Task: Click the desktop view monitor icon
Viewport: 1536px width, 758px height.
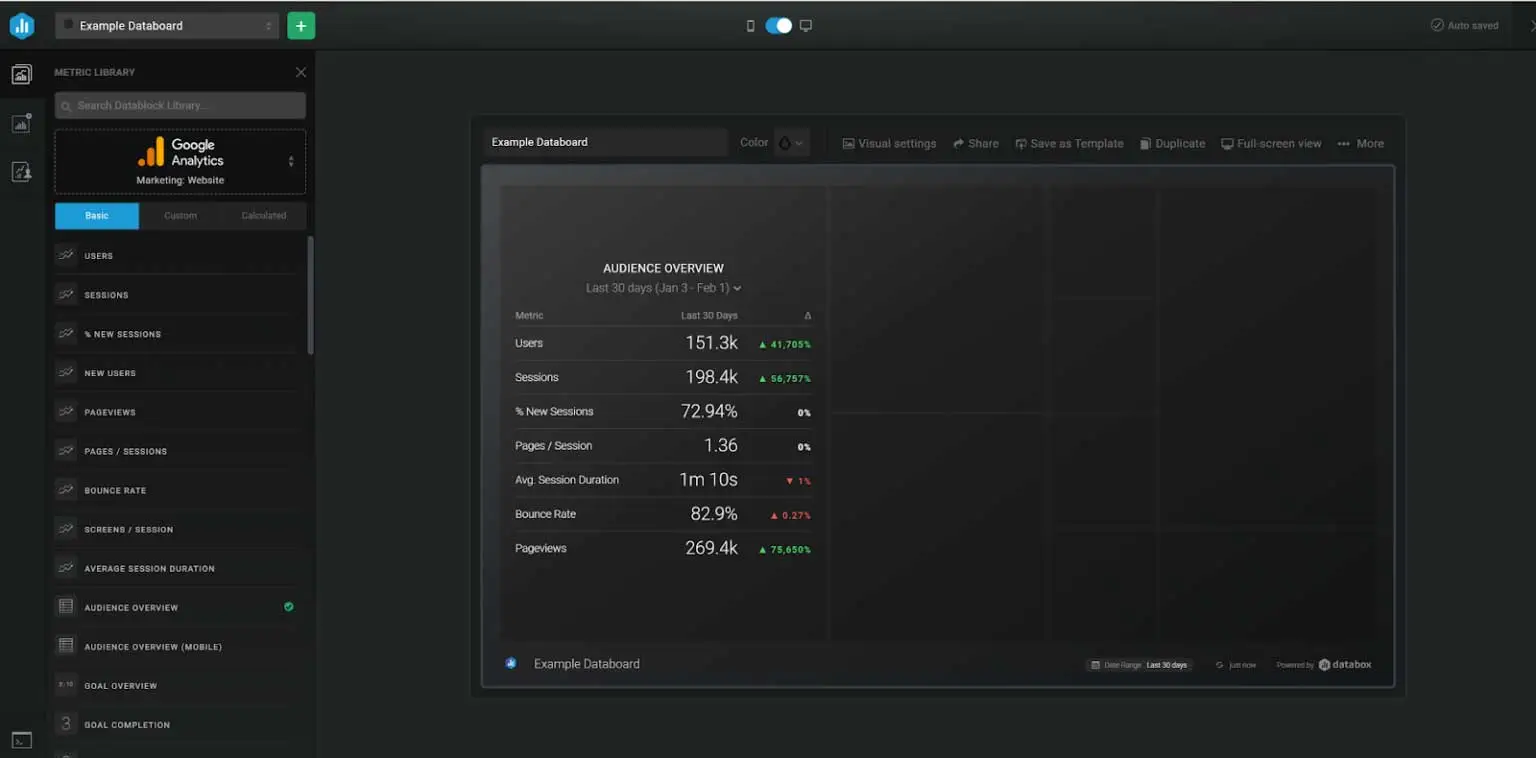Action: point(806,26)
